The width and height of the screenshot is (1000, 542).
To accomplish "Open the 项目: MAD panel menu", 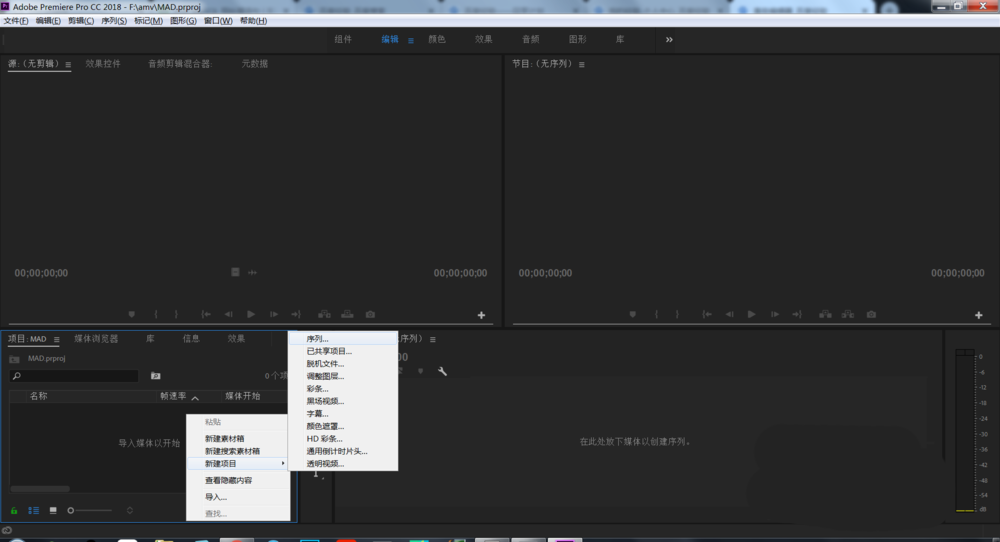I will [x=57, y=339].
